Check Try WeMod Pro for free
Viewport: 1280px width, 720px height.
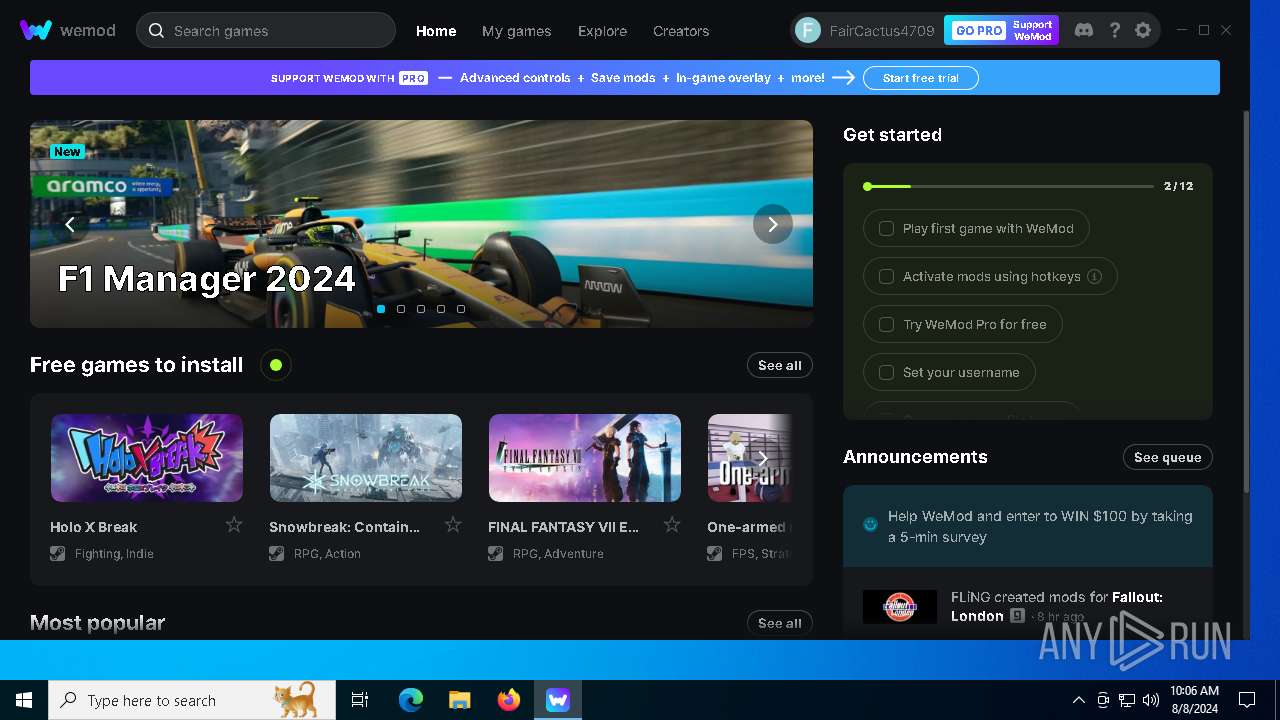coord(886,324)
